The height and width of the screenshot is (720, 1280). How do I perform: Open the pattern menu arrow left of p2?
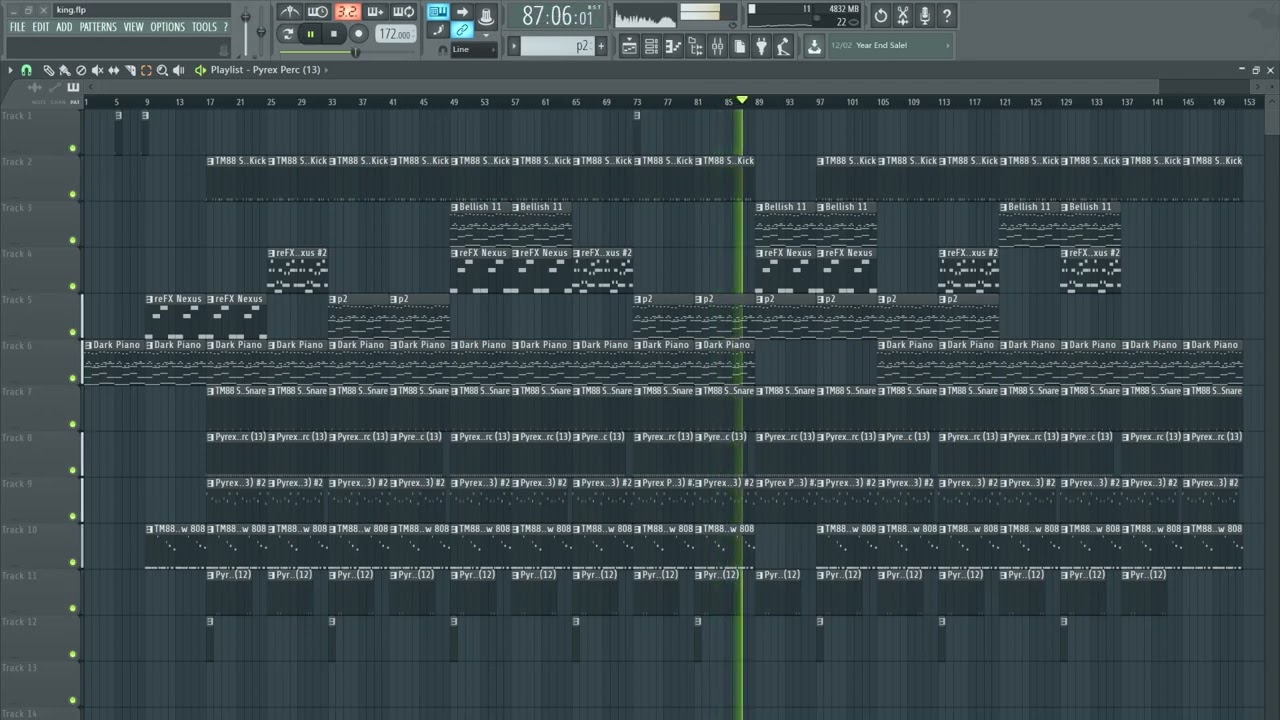514,46
